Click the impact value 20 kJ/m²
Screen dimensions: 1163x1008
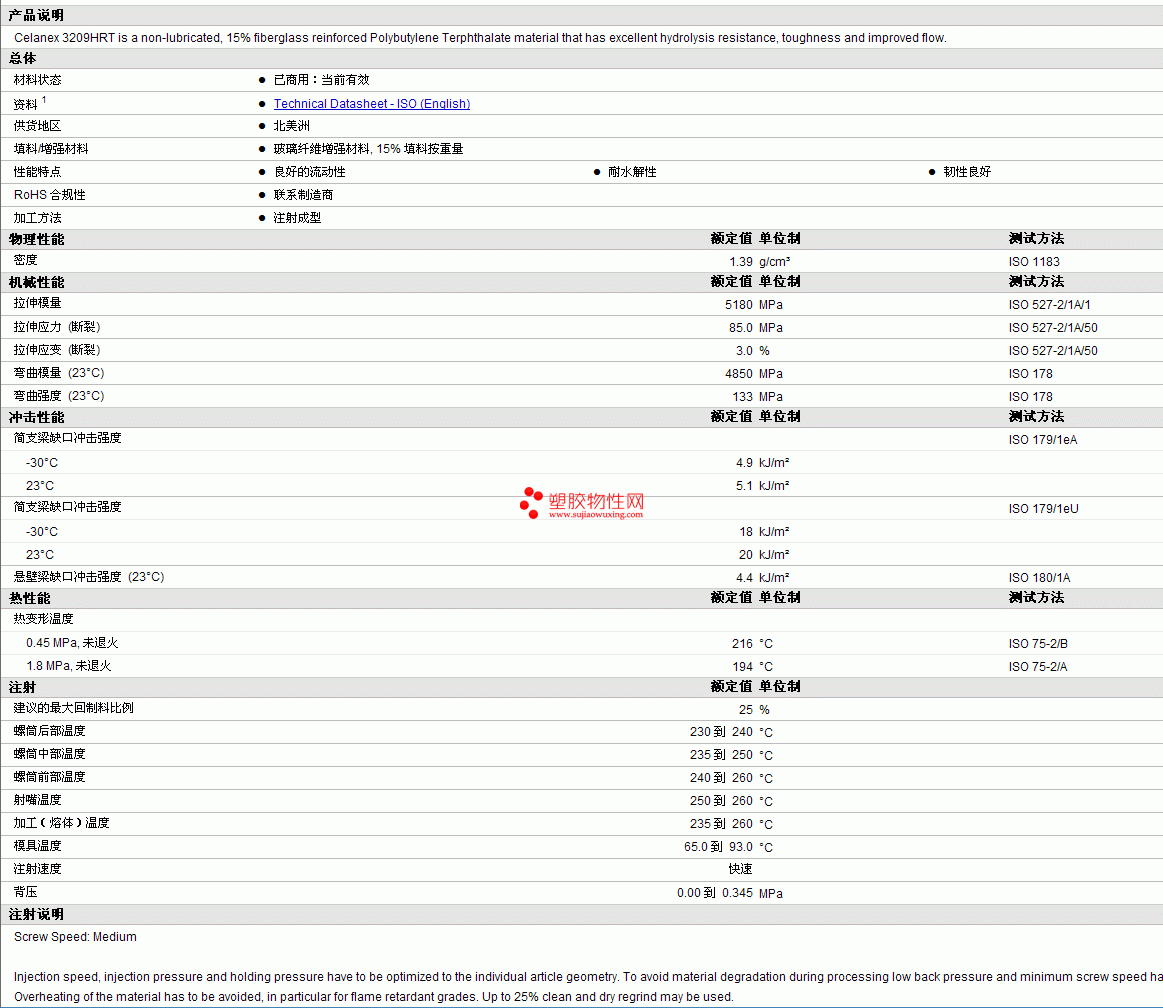coord(764,555)
